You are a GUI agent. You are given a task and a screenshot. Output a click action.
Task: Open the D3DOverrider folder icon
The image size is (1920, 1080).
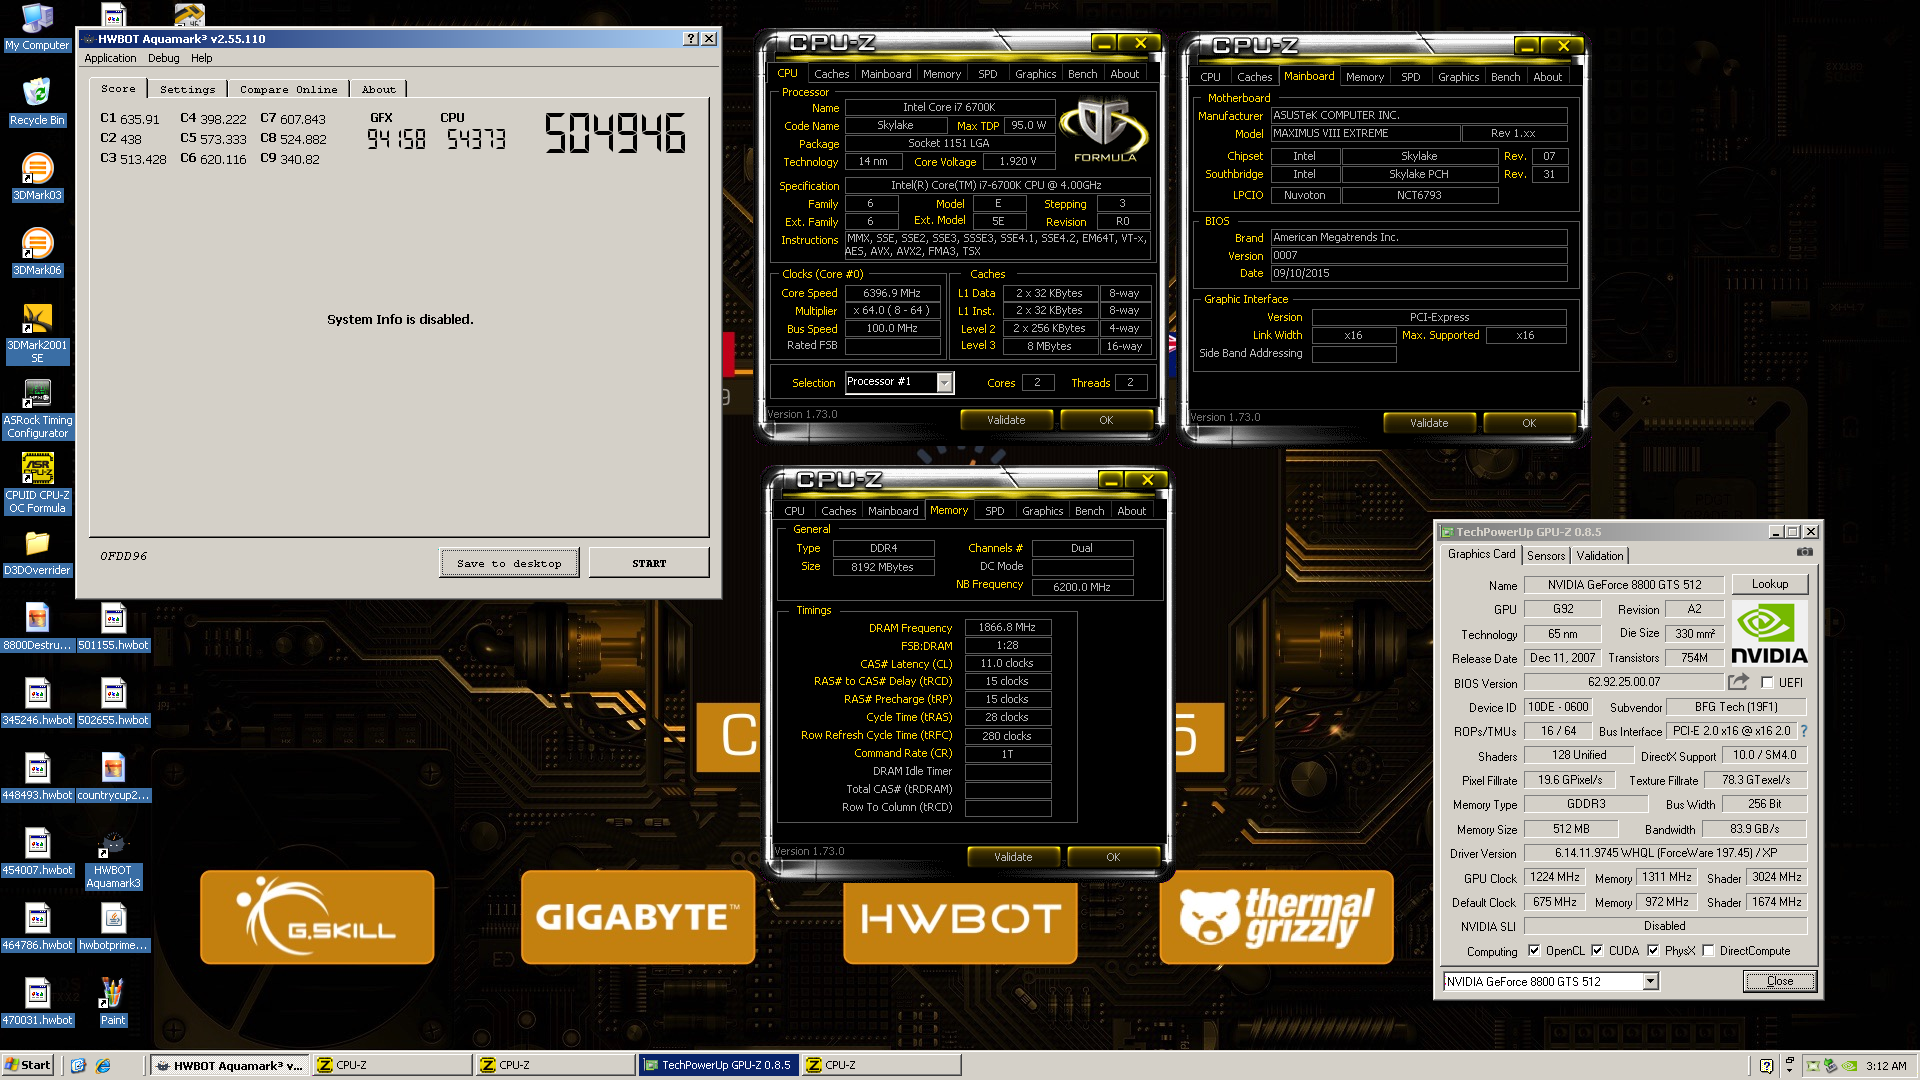pos(37,552)
